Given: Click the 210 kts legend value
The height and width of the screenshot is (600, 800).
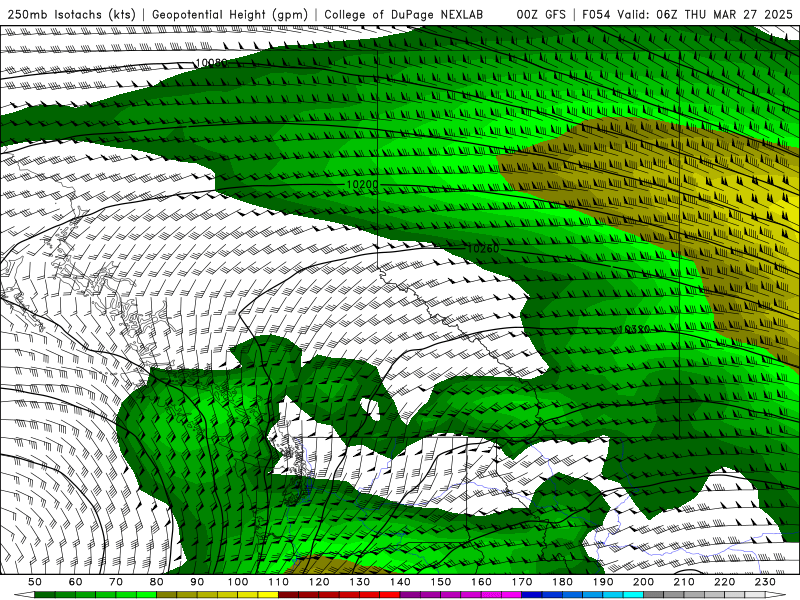Looking at the screenshot, I should pos(684,582).
